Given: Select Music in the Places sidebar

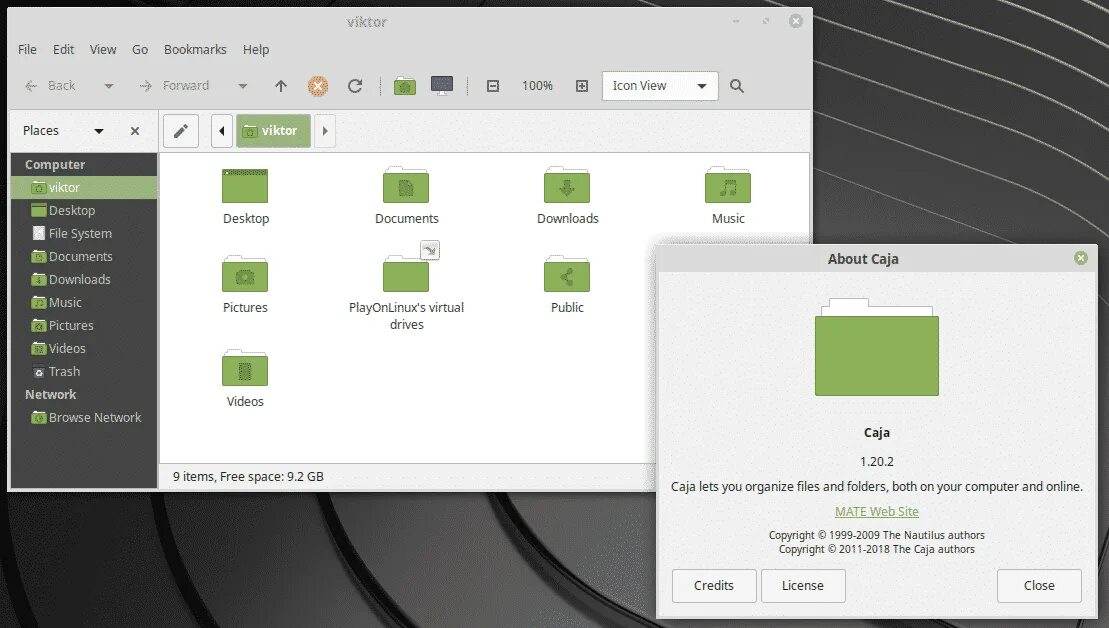Looking at the screenshot, I should point(84,302).
